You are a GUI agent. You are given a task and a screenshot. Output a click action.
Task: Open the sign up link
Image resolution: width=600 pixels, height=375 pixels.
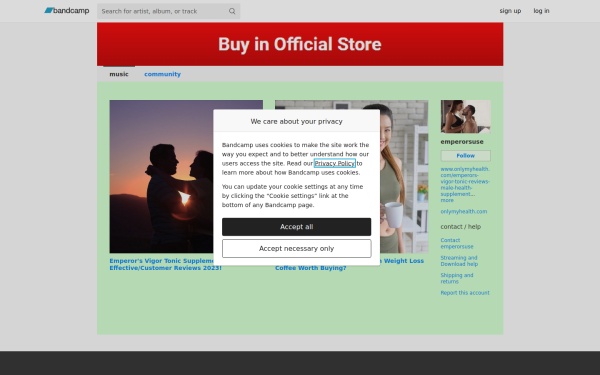pyautogui.click(x=510, y=11)
